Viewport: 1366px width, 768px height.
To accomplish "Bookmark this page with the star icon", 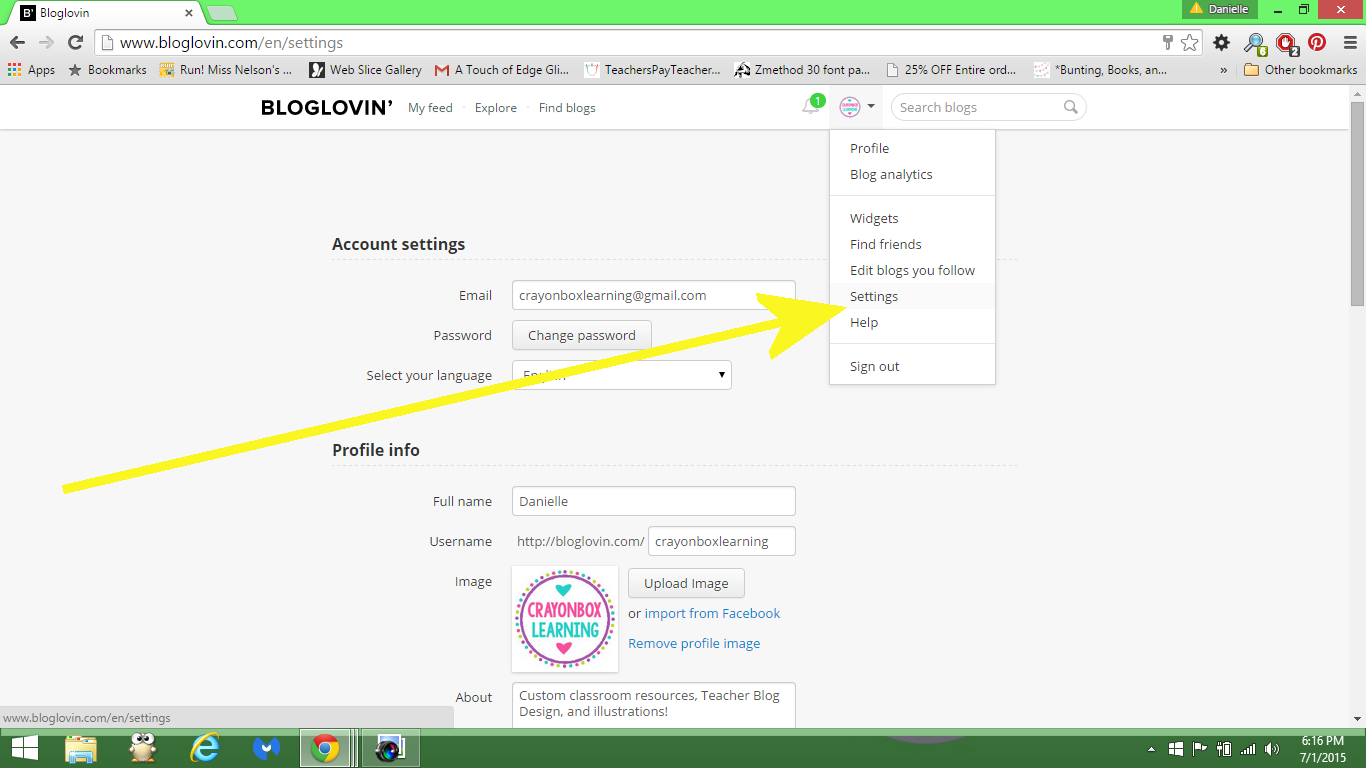I will (x=1189, y=42).
